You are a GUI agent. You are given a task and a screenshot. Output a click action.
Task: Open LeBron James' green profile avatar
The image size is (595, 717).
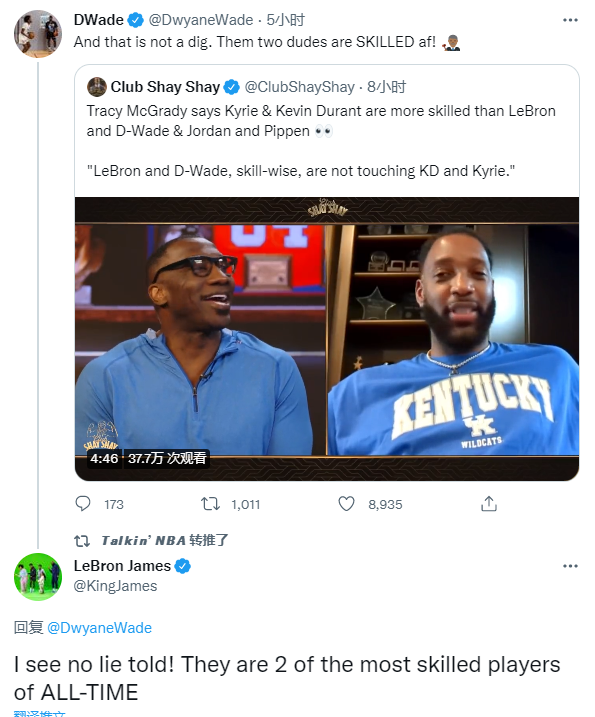point(38,577)
